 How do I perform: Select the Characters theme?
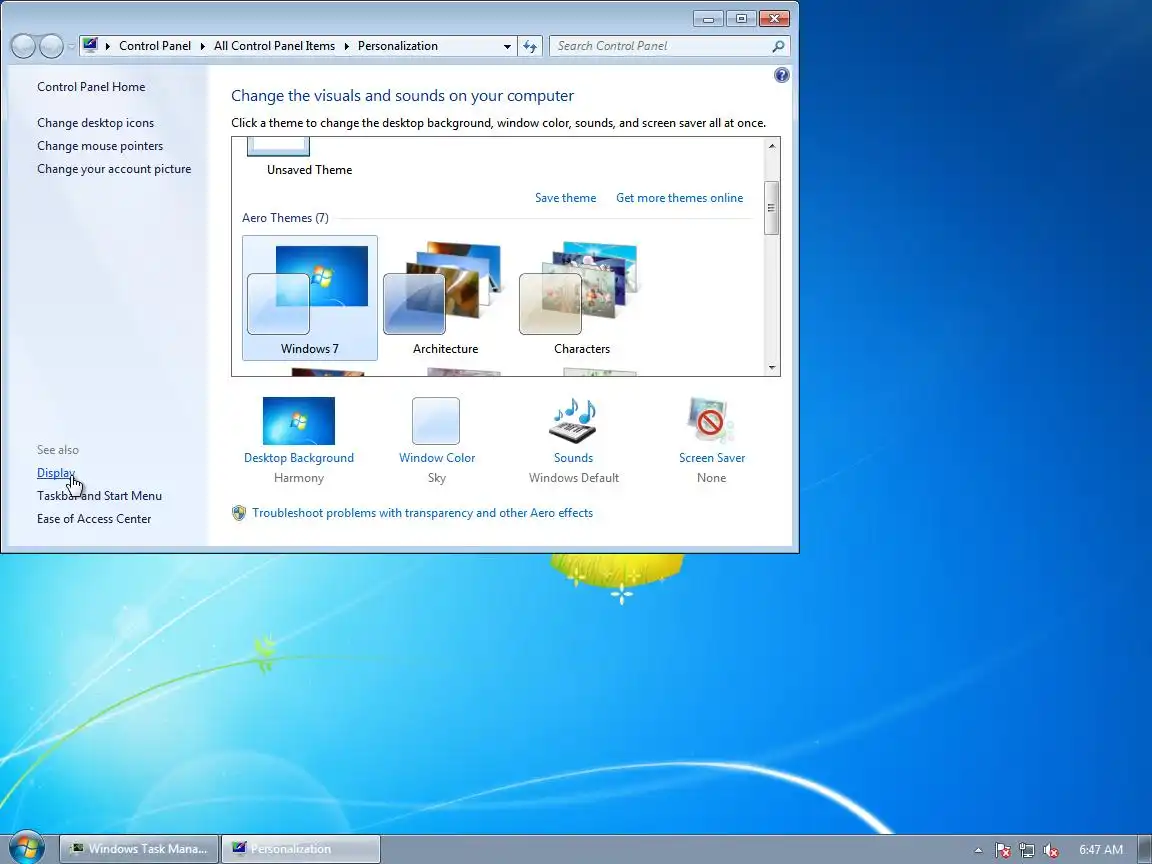point(582,298)
